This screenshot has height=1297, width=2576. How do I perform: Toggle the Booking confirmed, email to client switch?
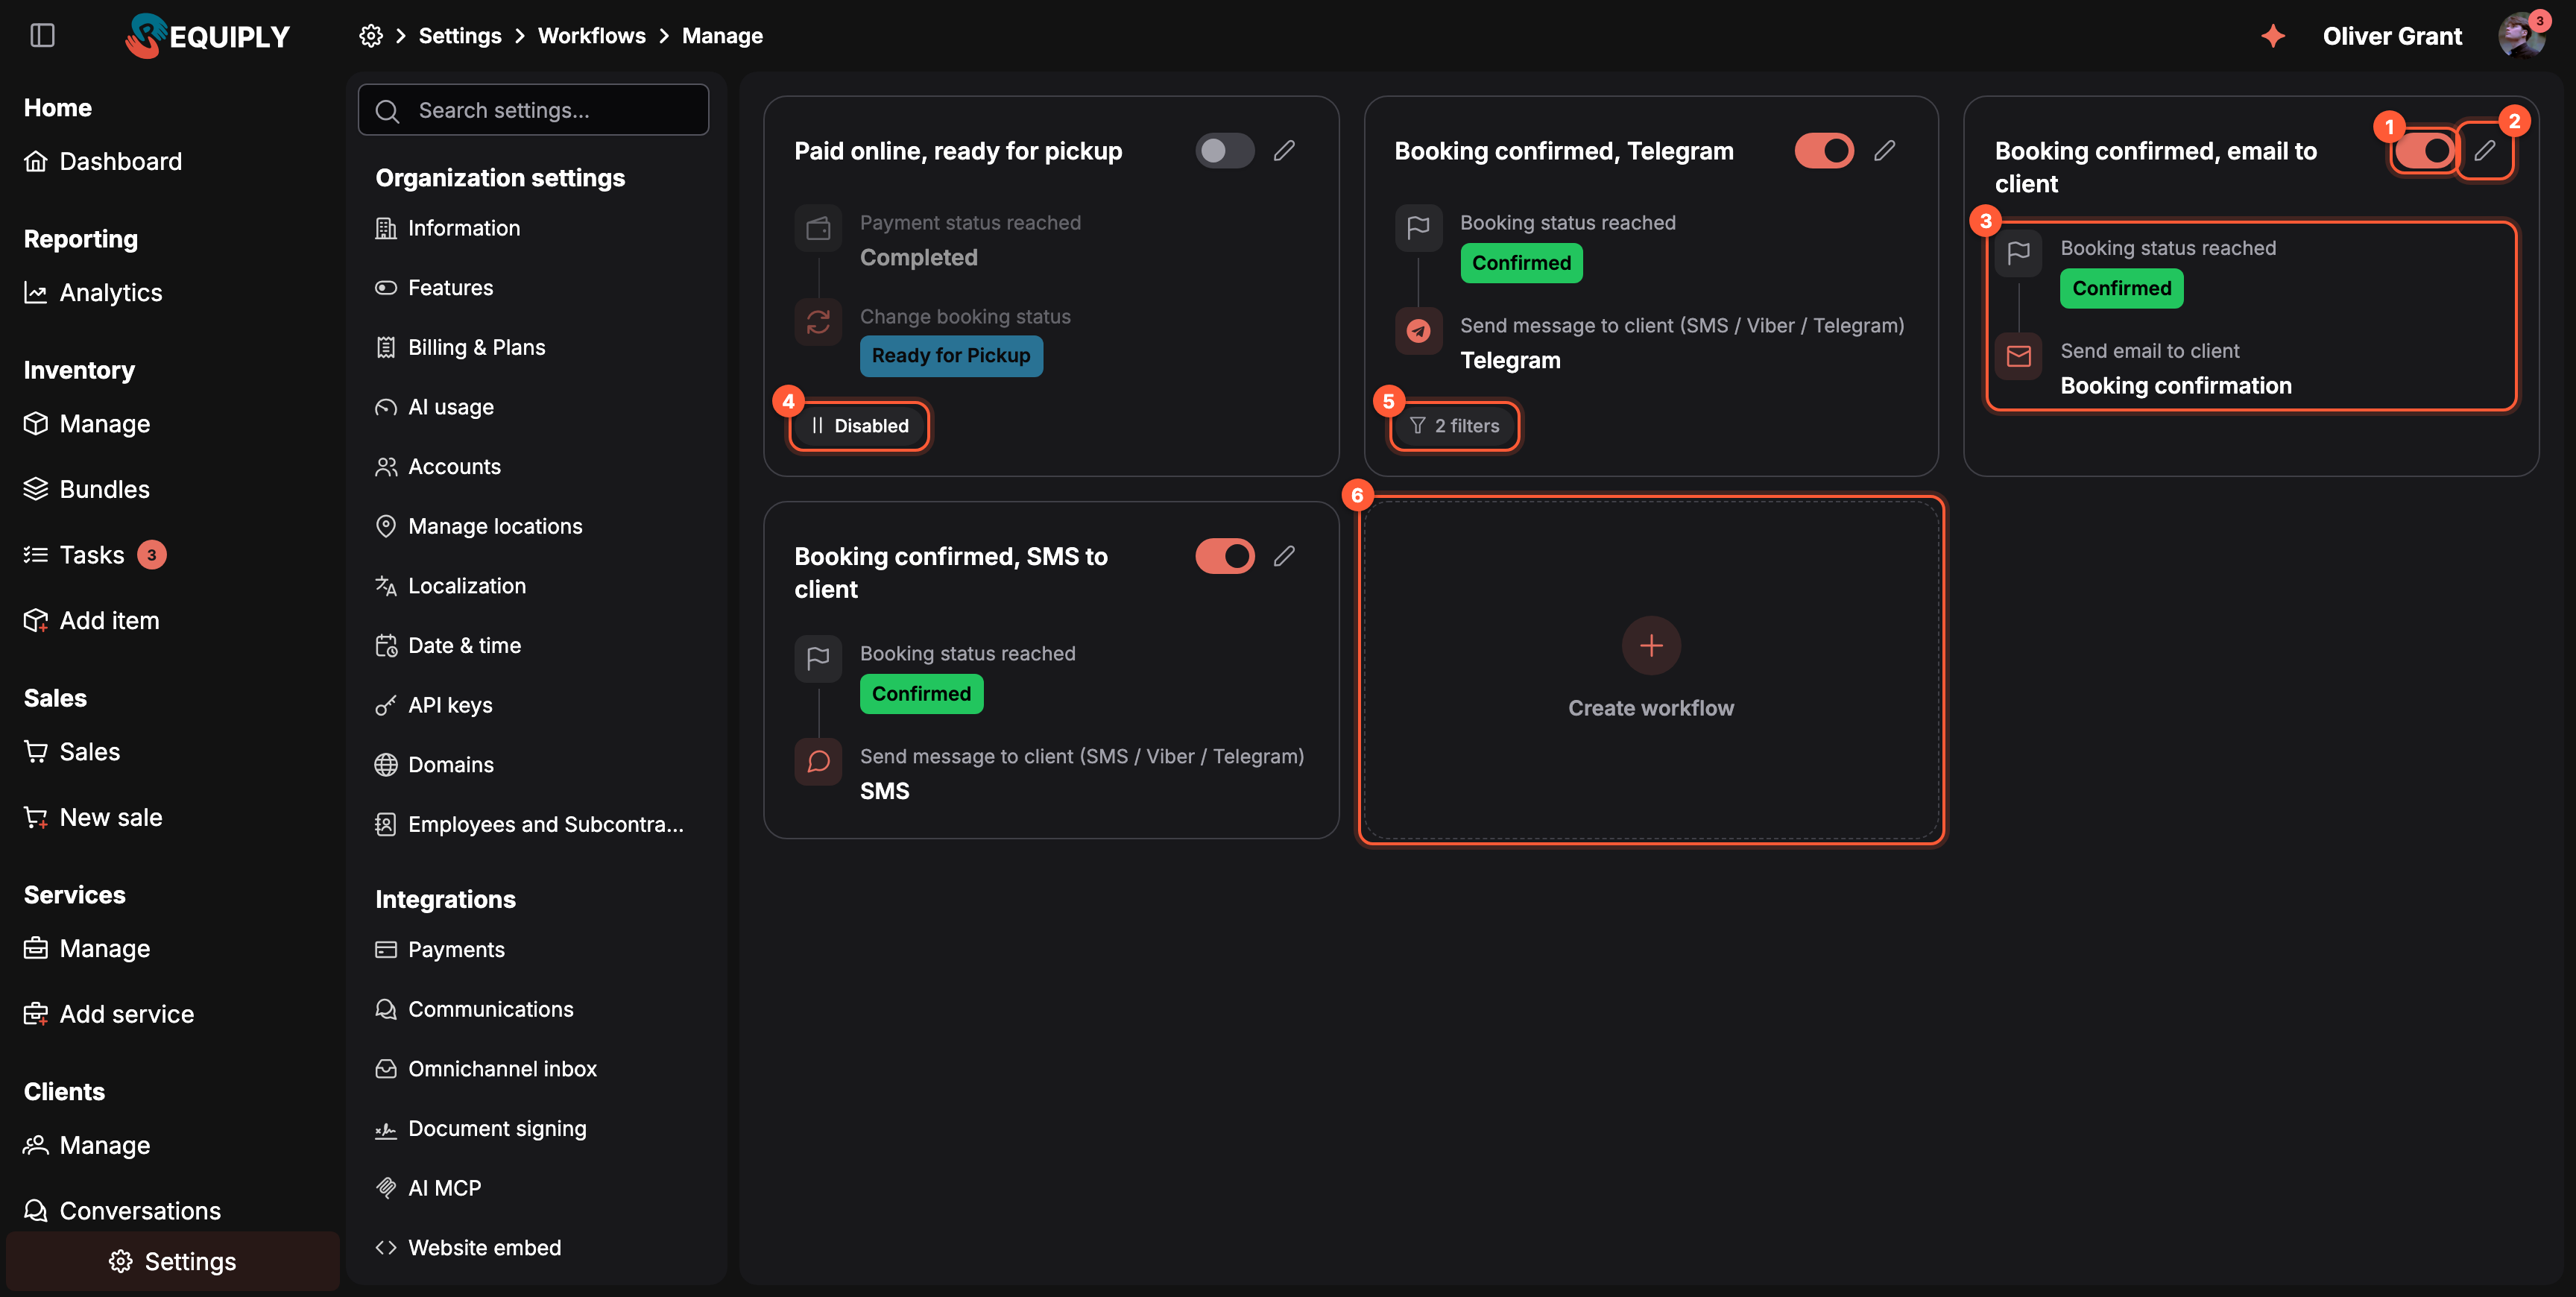click(x=2424, y=151)
